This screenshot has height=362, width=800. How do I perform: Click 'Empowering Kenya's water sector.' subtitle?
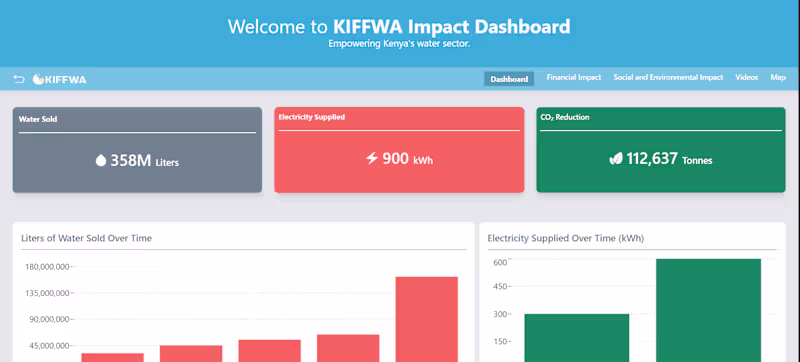(x=399, y=44)
